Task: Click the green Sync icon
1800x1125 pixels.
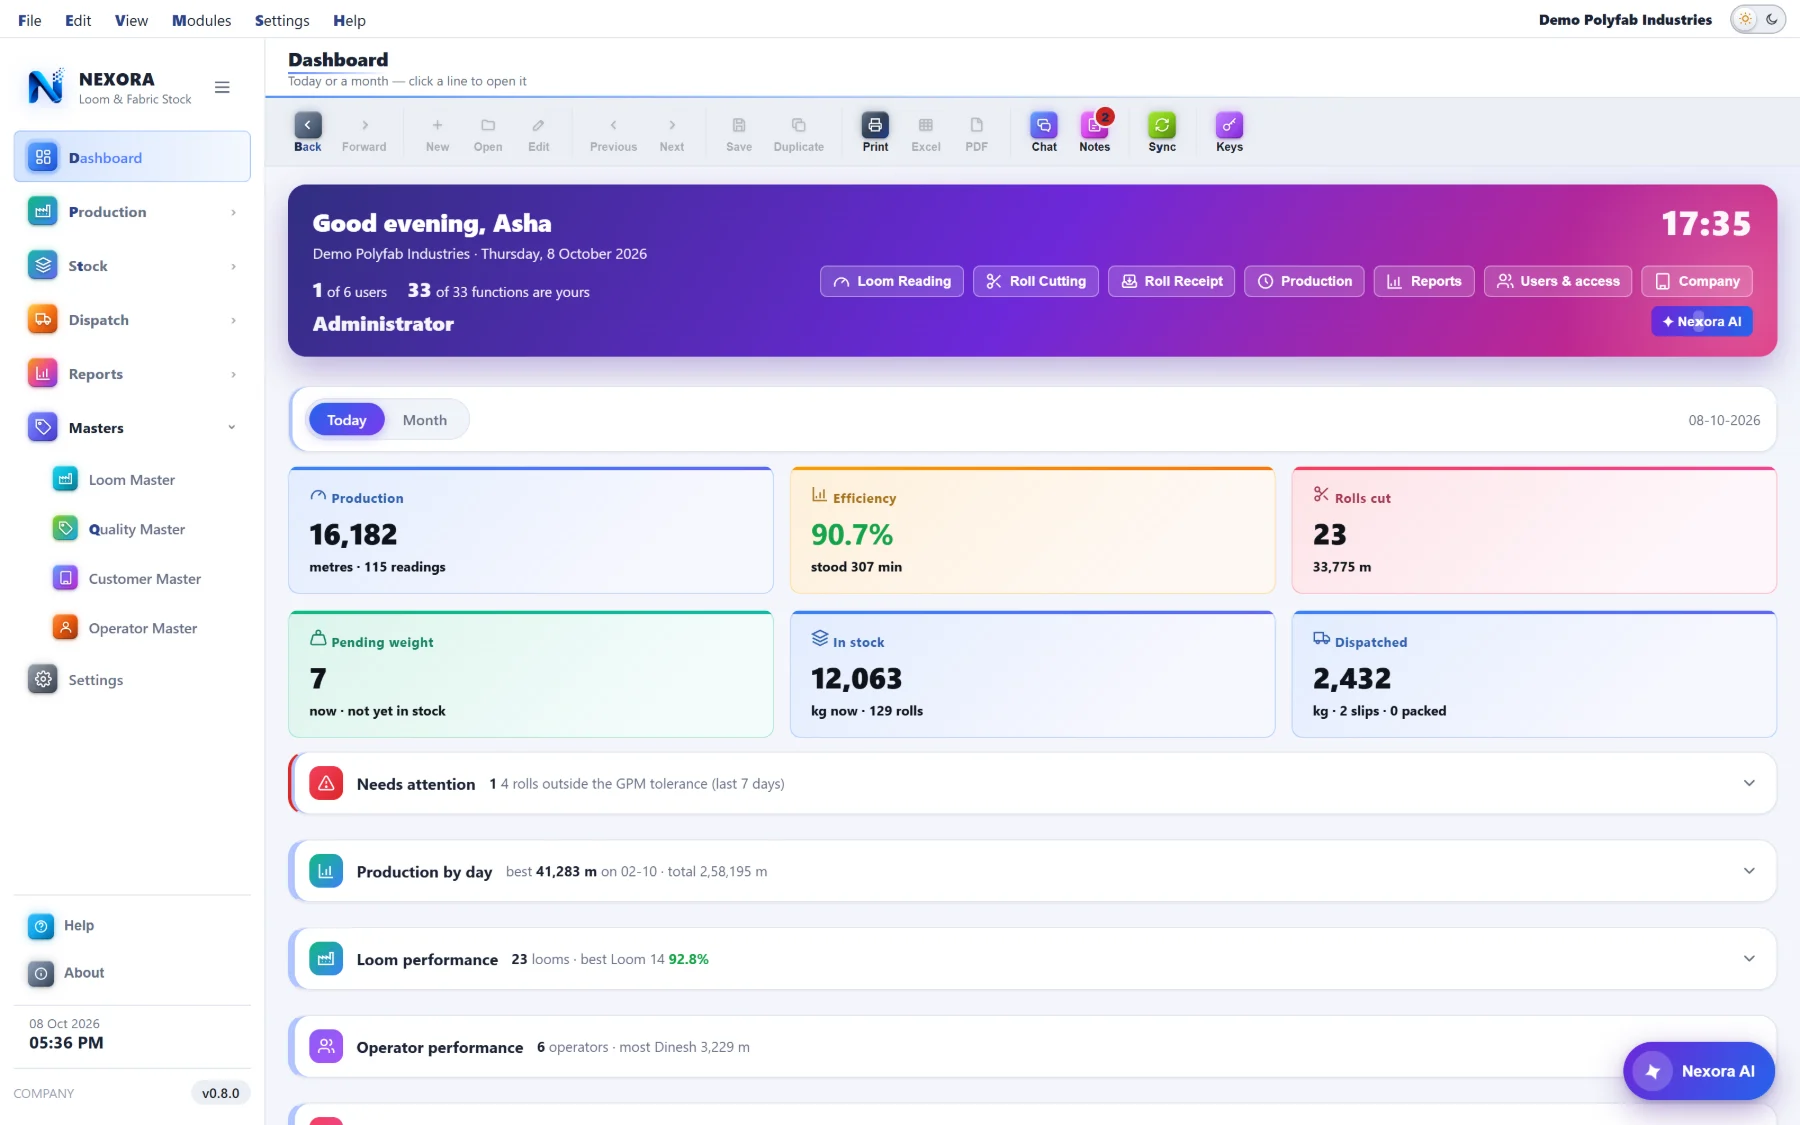Action: tap(1162, 131)
